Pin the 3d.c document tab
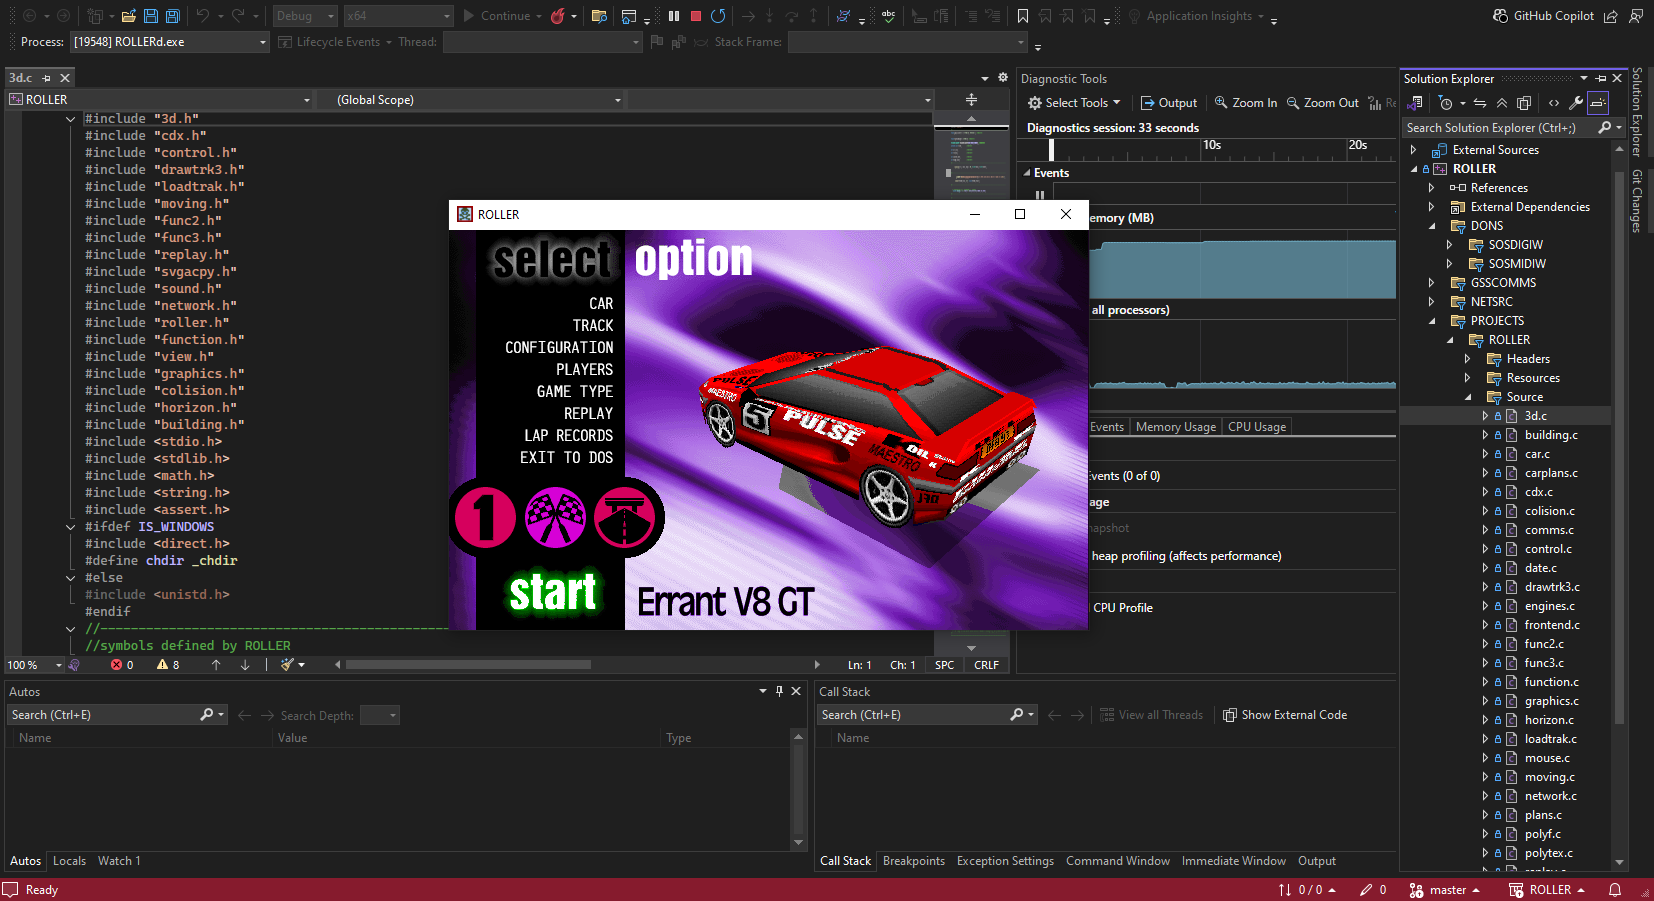Screen dimensions: 1654x901 tap(46, 77)
